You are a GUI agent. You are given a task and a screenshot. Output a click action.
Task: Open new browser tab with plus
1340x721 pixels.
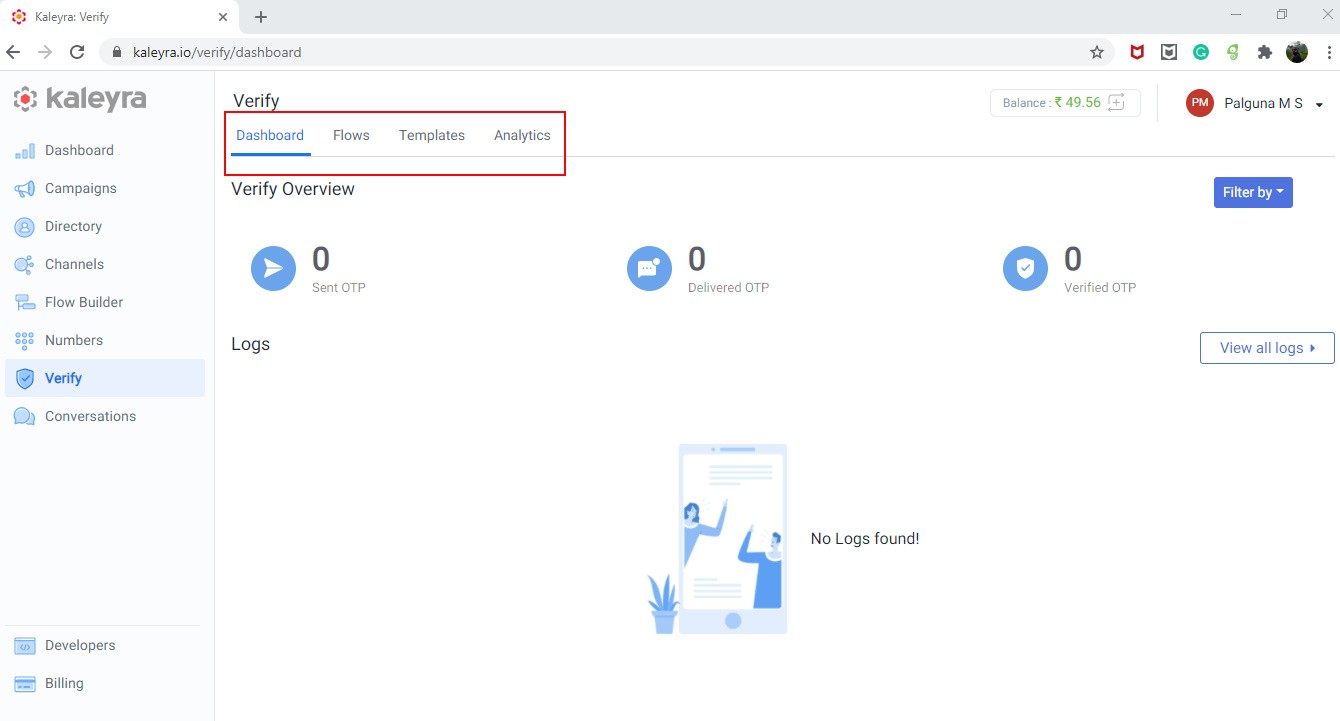[261, 17]
